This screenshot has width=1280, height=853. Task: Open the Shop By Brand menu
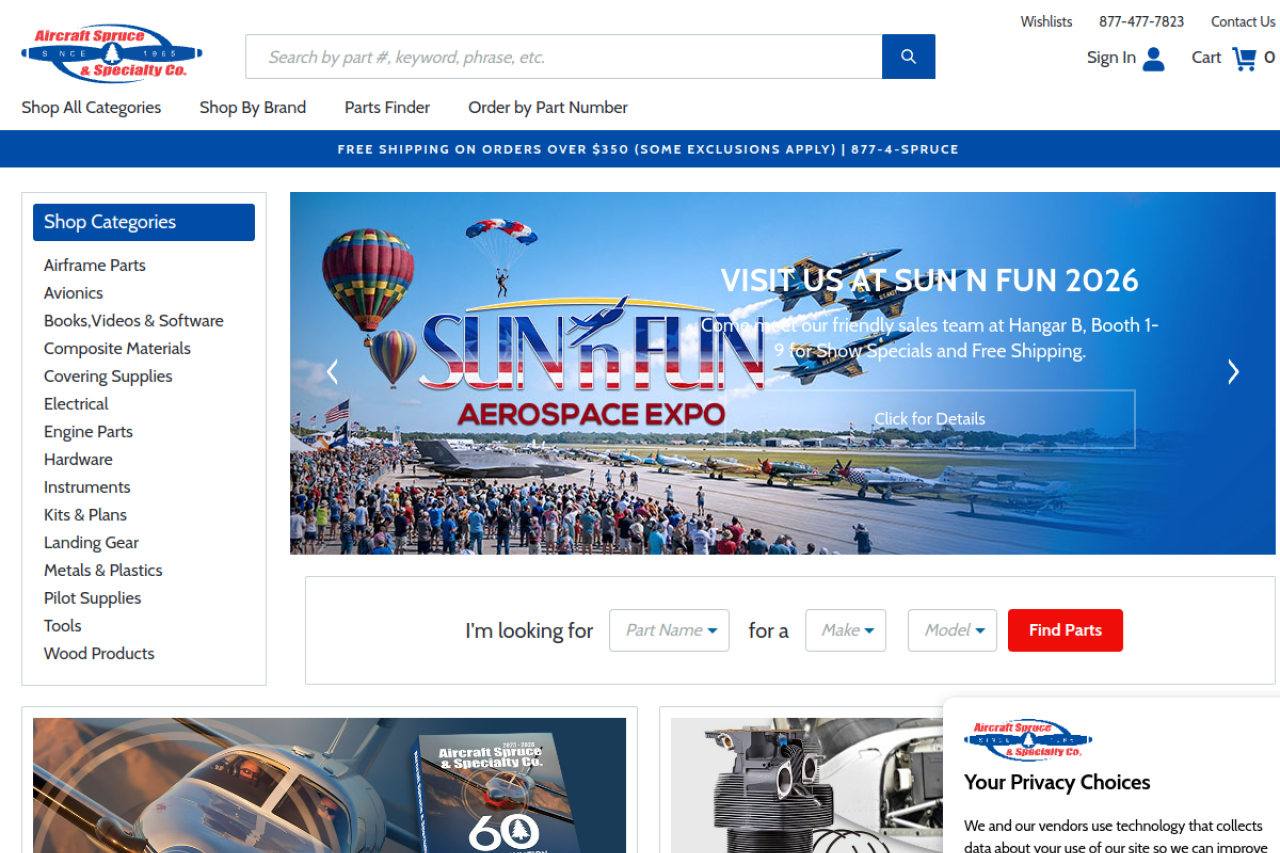(252, 107)
